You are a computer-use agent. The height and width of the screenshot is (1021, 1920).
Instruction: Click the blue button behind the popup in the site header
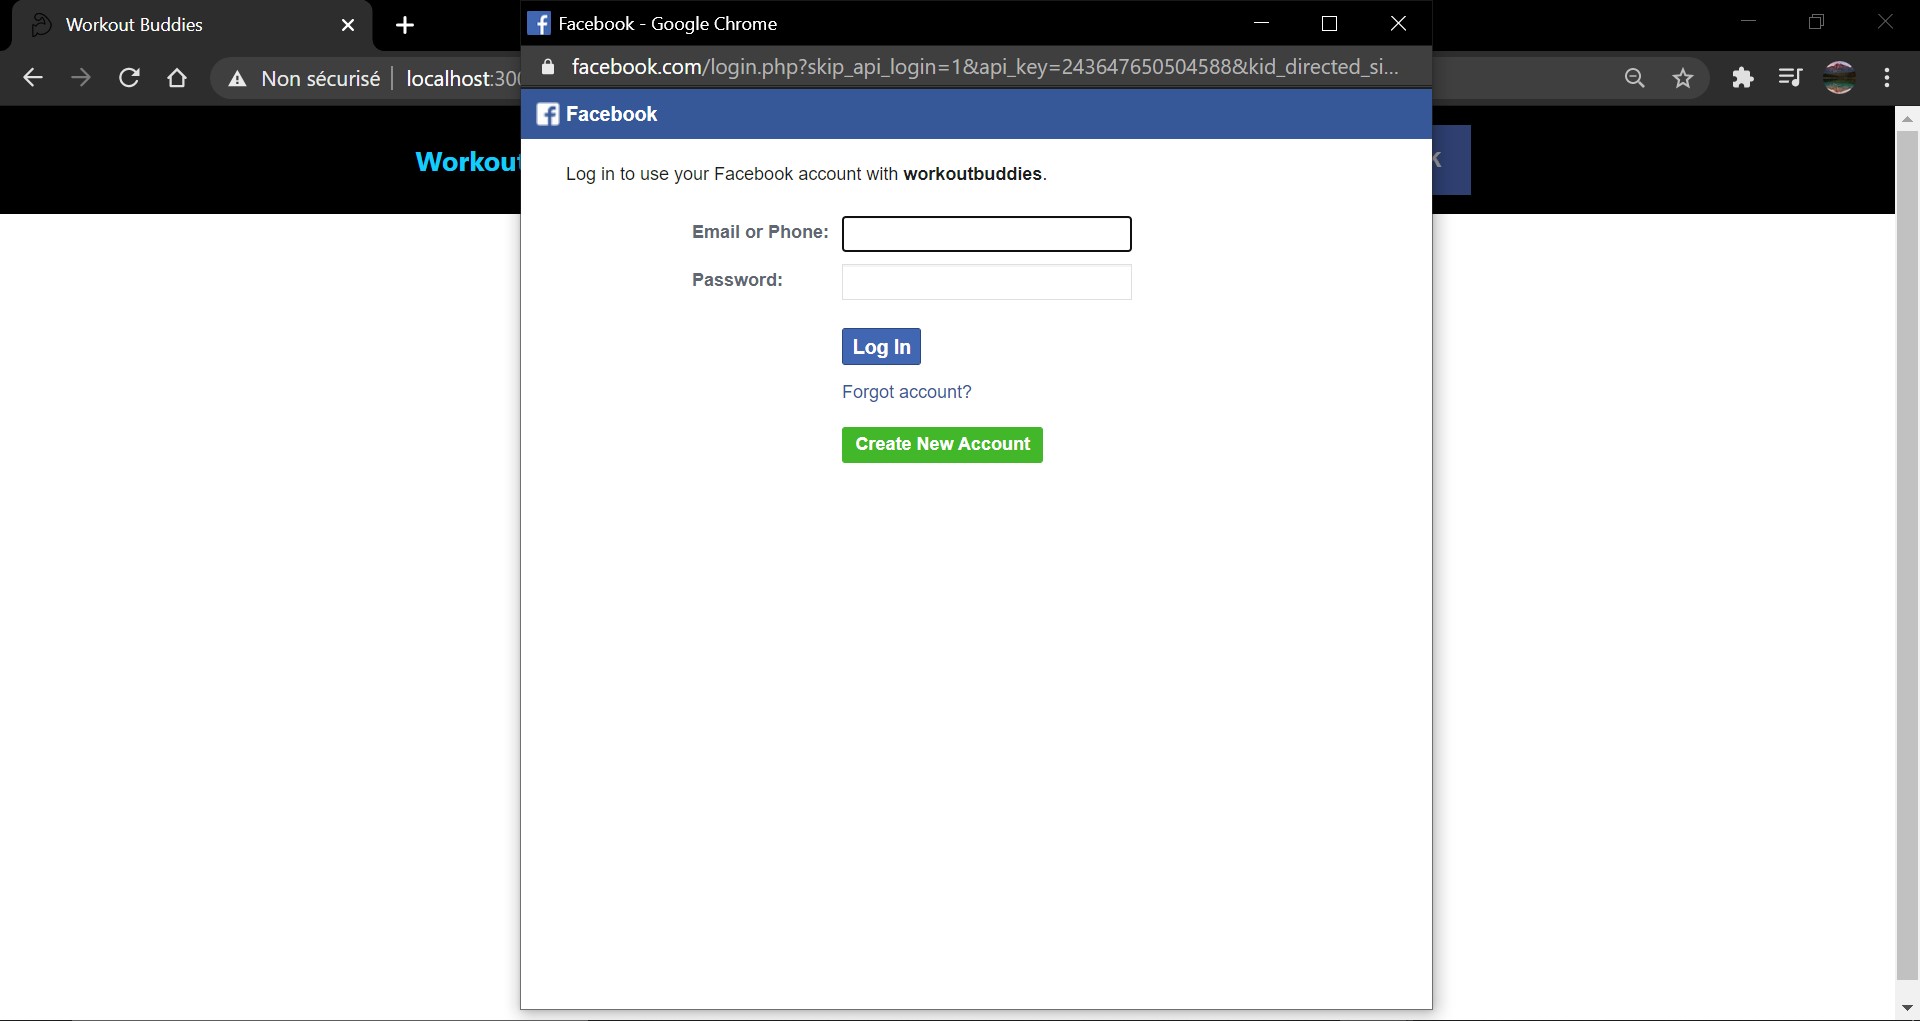pyautogui.click(x=1452, y=160)
